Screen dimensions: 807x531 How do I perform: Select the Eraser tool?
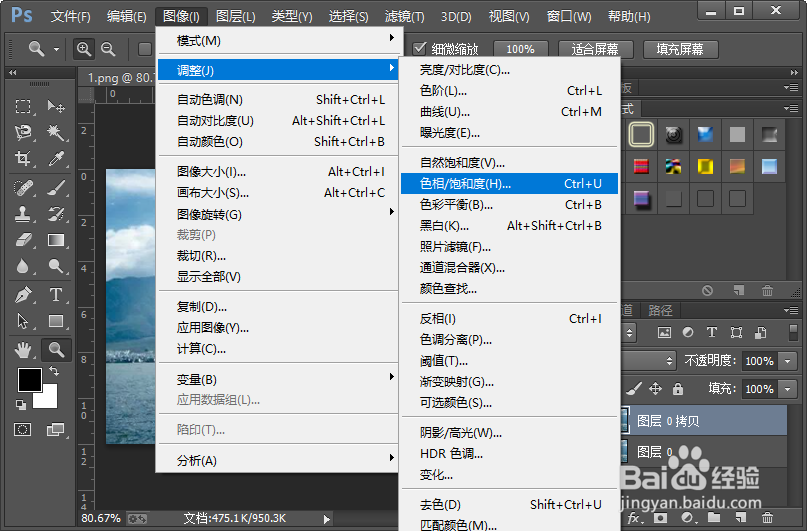pos(23,240)
